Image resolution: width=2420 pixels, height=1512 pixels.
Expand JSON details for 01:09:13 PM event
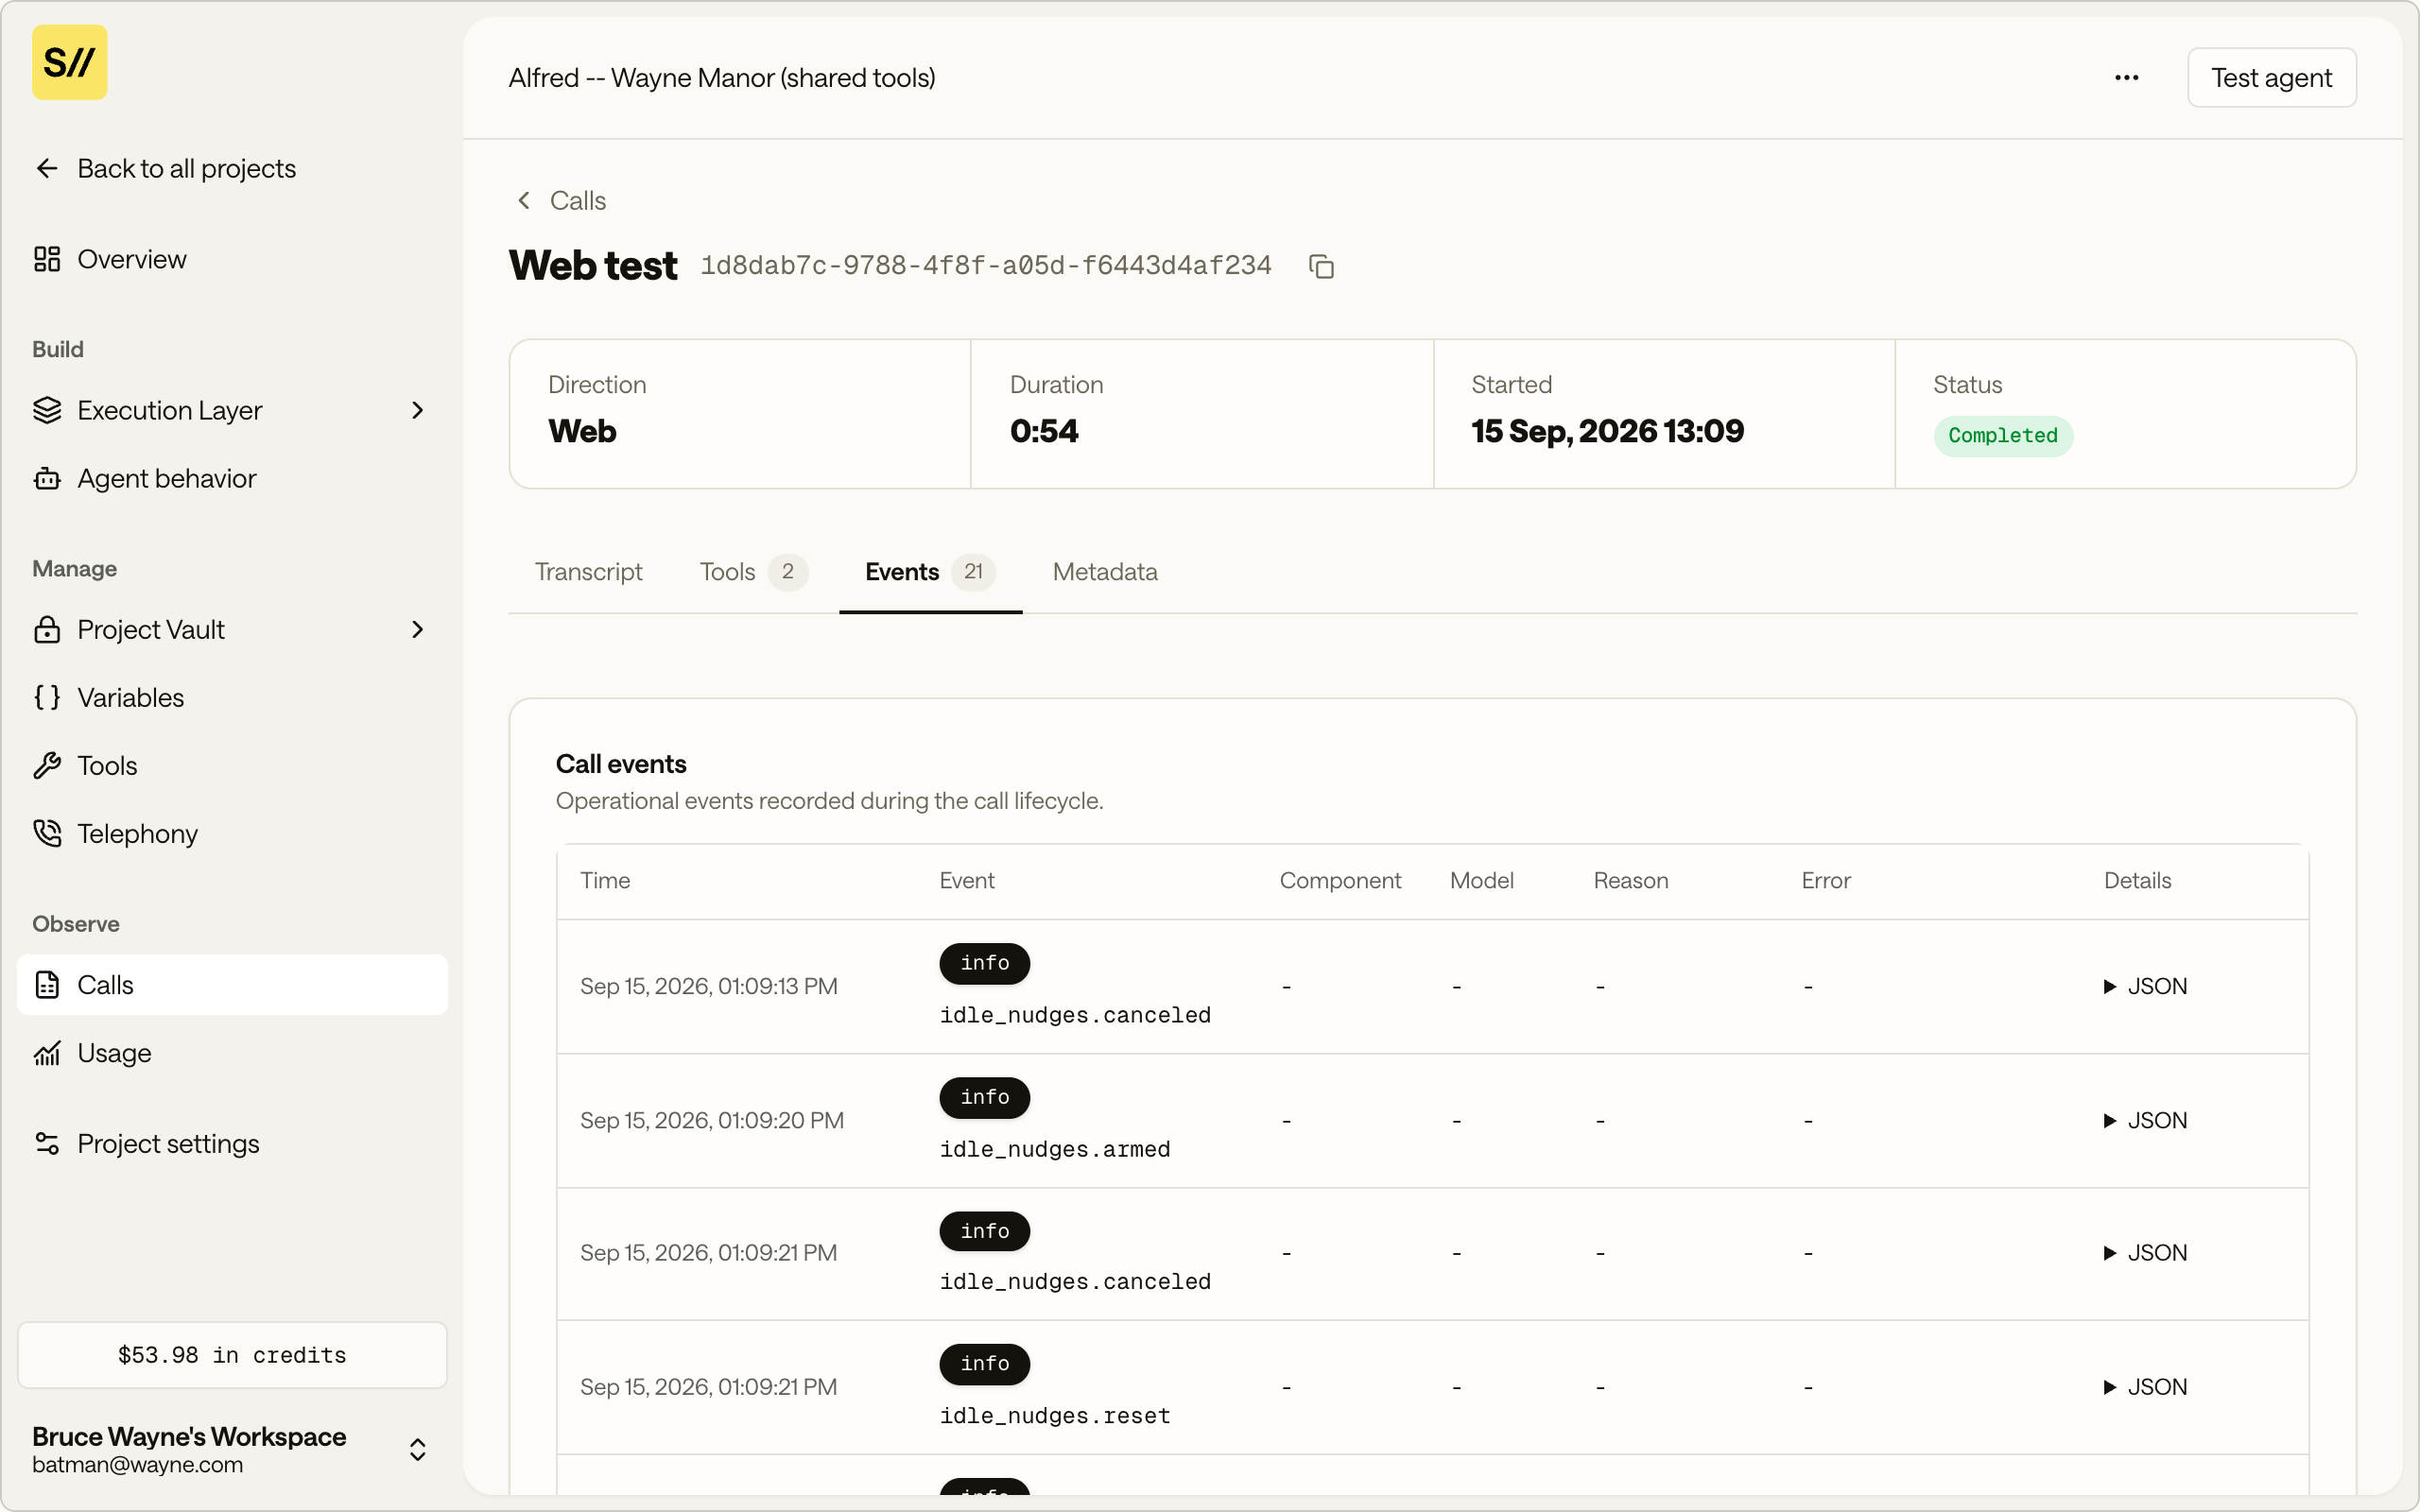(2145, 986)
